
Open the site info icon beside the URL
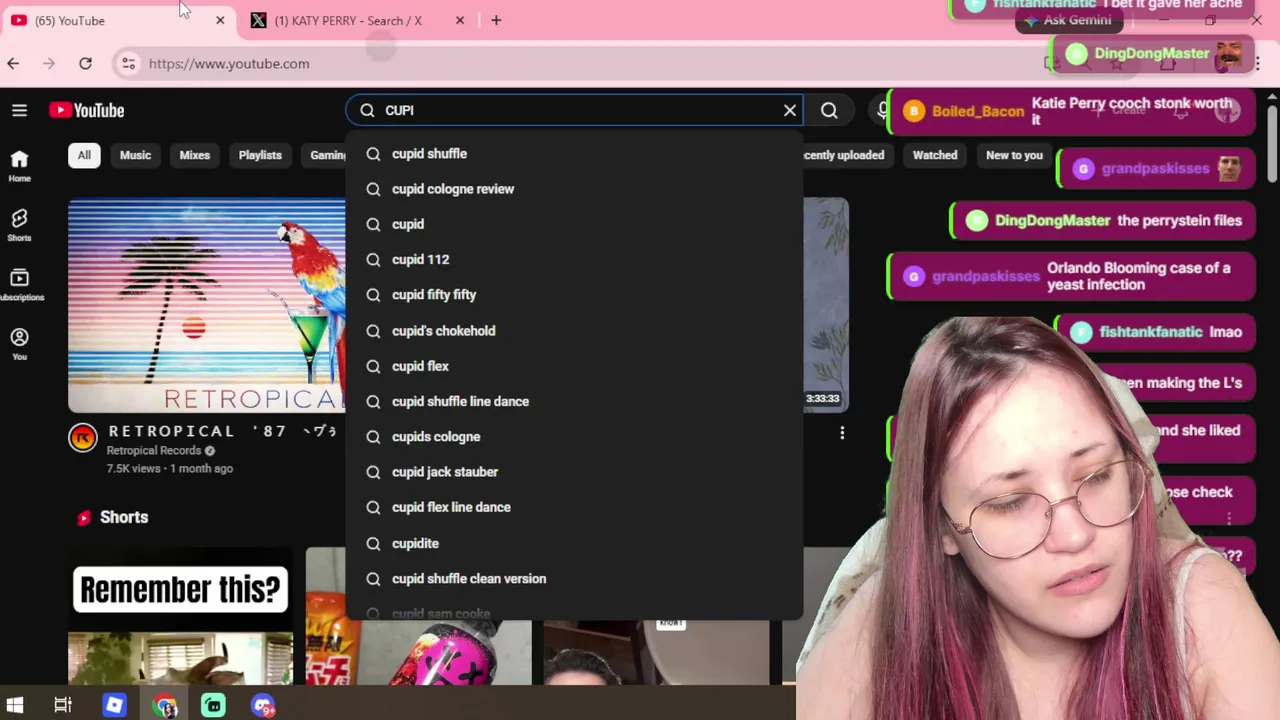pos(128,63)
